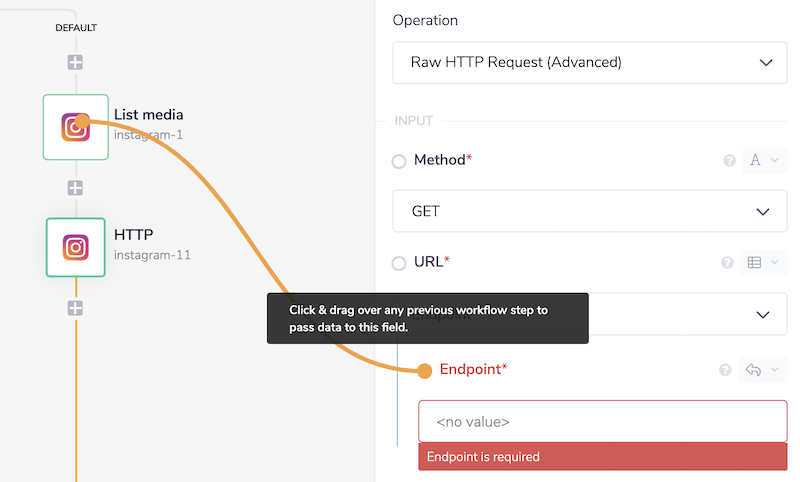Image resolution: width=800 pixels, height=482 pixels.
Task: Click the HTTP step label
Action: [133, 235]
